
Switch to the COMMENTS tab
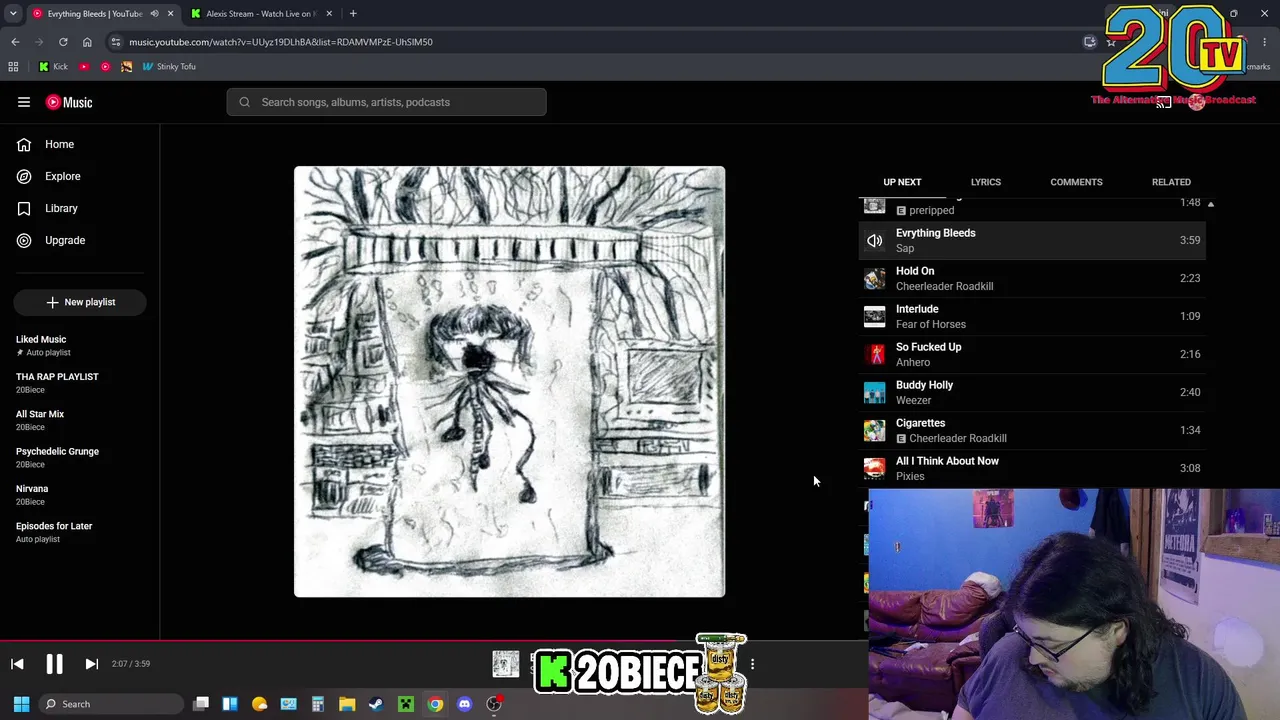point(1076,182)
